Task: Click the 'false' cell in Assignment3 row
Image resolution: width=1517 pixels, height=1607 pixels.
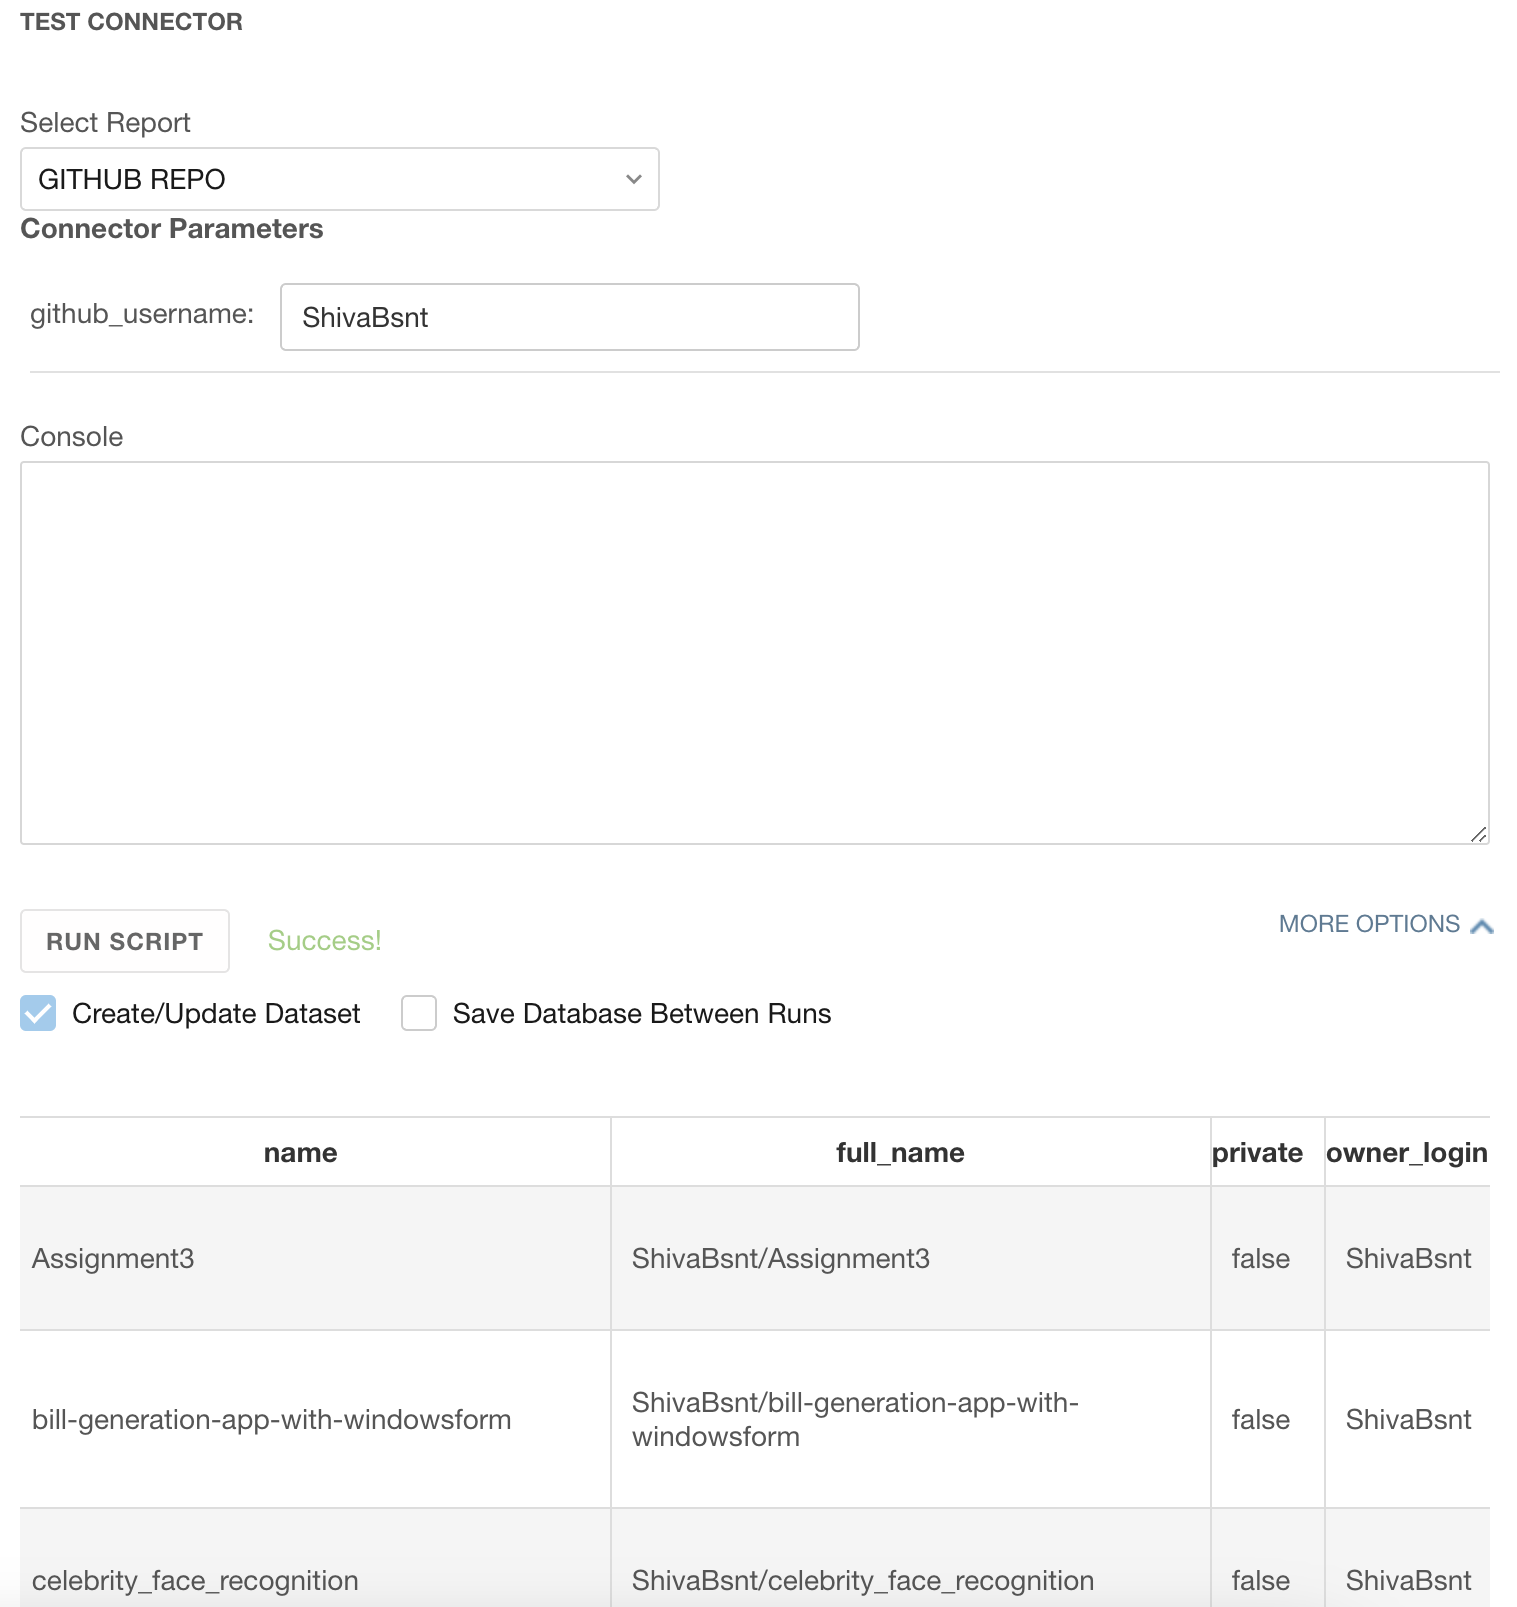Action: tap(1260, 1258)
